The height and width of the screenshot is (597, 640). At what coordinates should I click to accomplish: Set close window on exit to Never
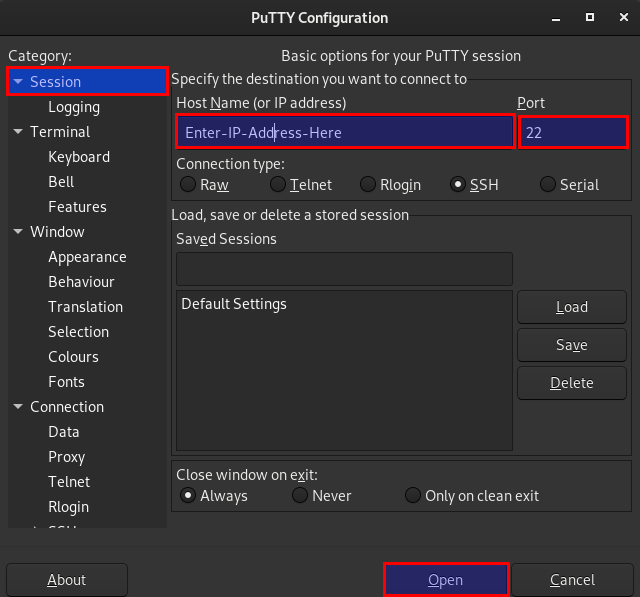[299, 495]
